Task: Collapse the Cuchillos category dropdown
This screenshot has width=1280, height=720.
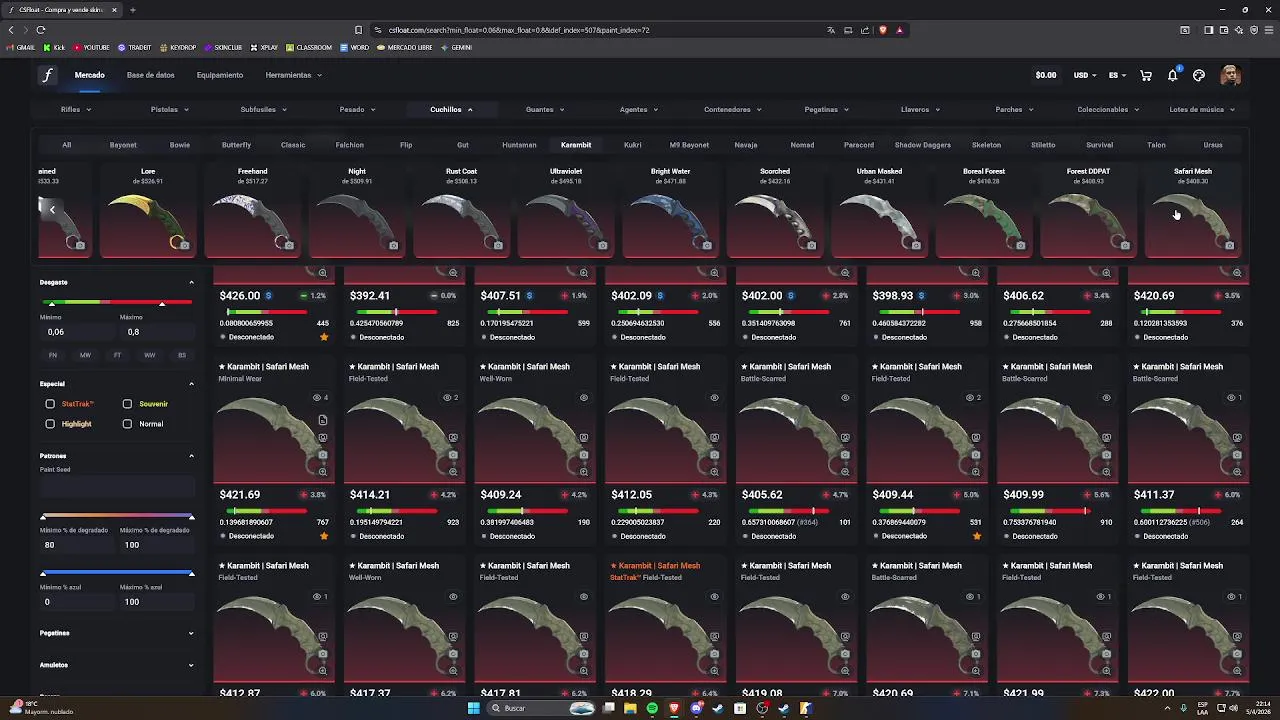Action: coord(451,109)
